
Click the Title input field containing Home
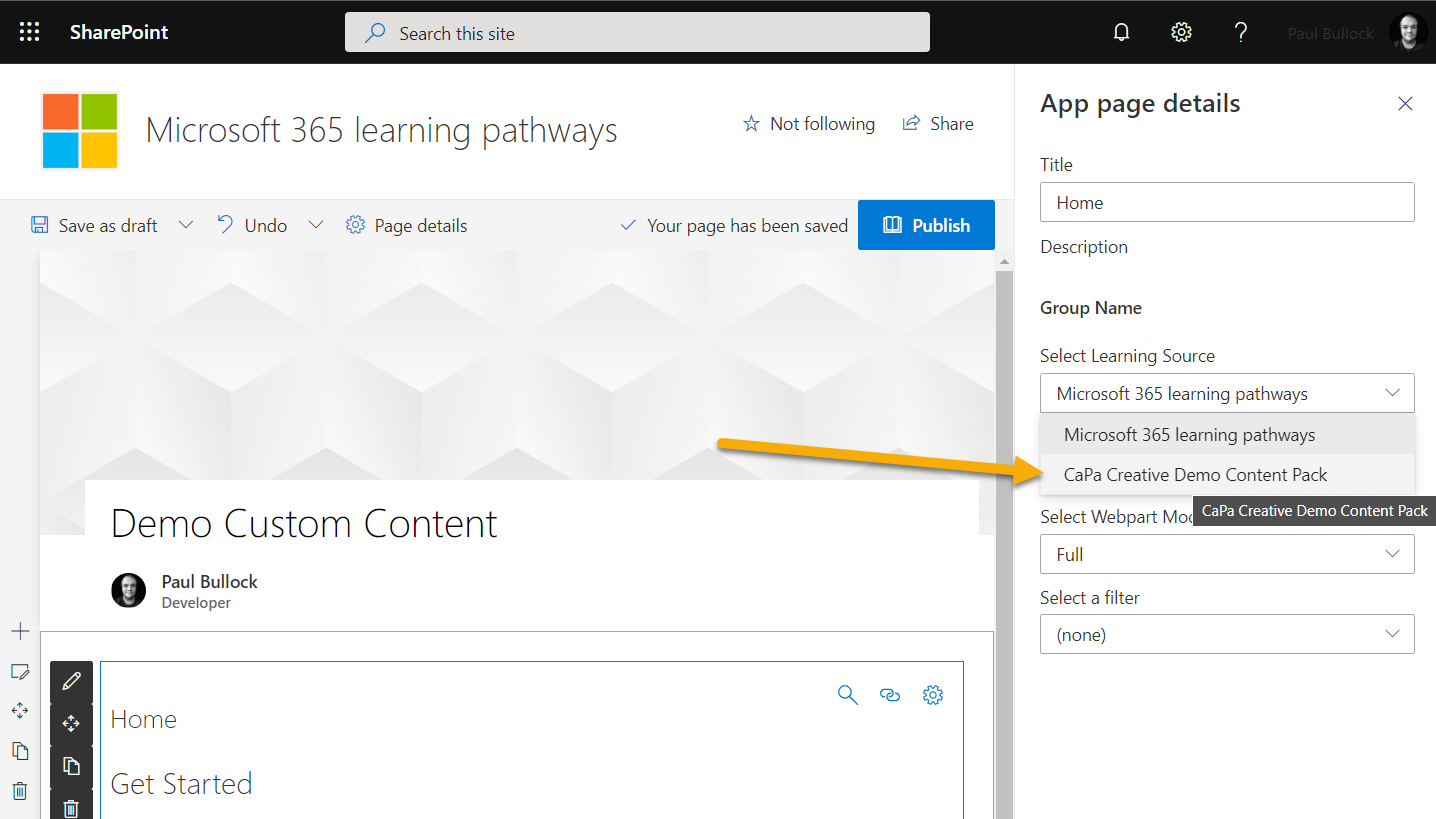tap(1227, 202)
